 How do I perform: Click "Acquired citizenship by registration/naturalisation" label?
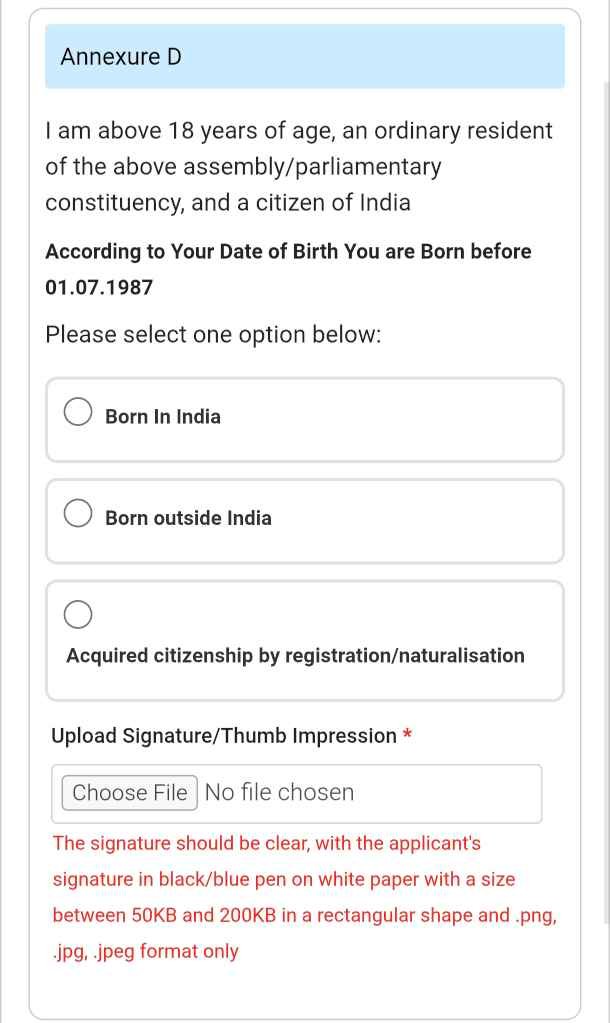295,656
